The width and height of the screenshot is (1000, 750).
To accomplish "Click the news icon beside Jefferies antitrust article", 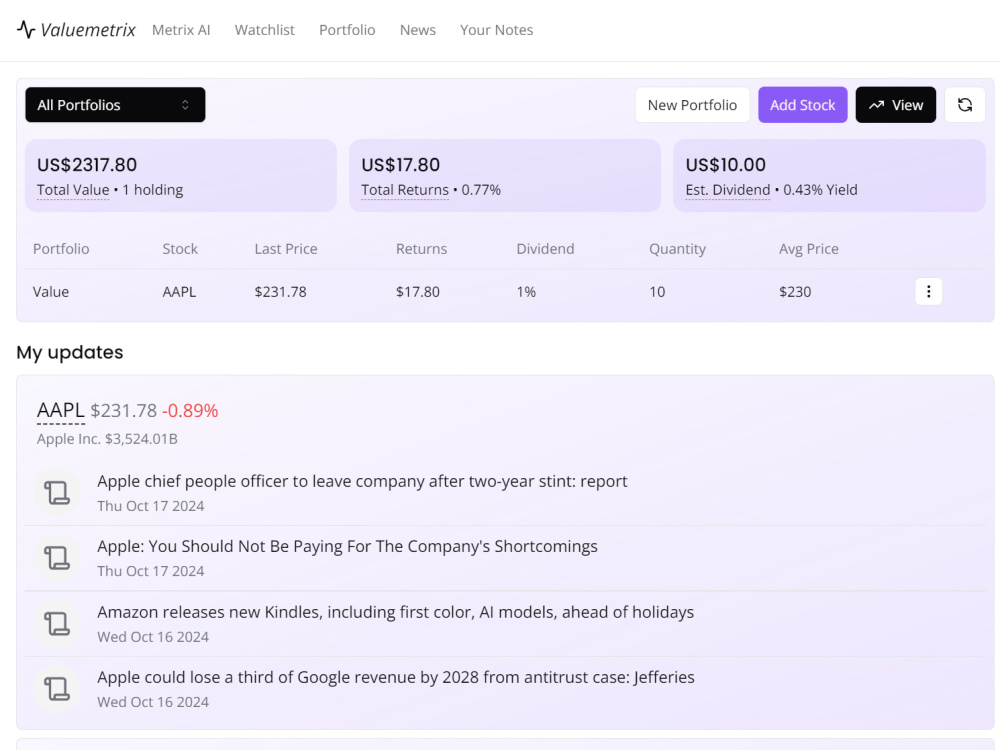I will tap(57, 689).
